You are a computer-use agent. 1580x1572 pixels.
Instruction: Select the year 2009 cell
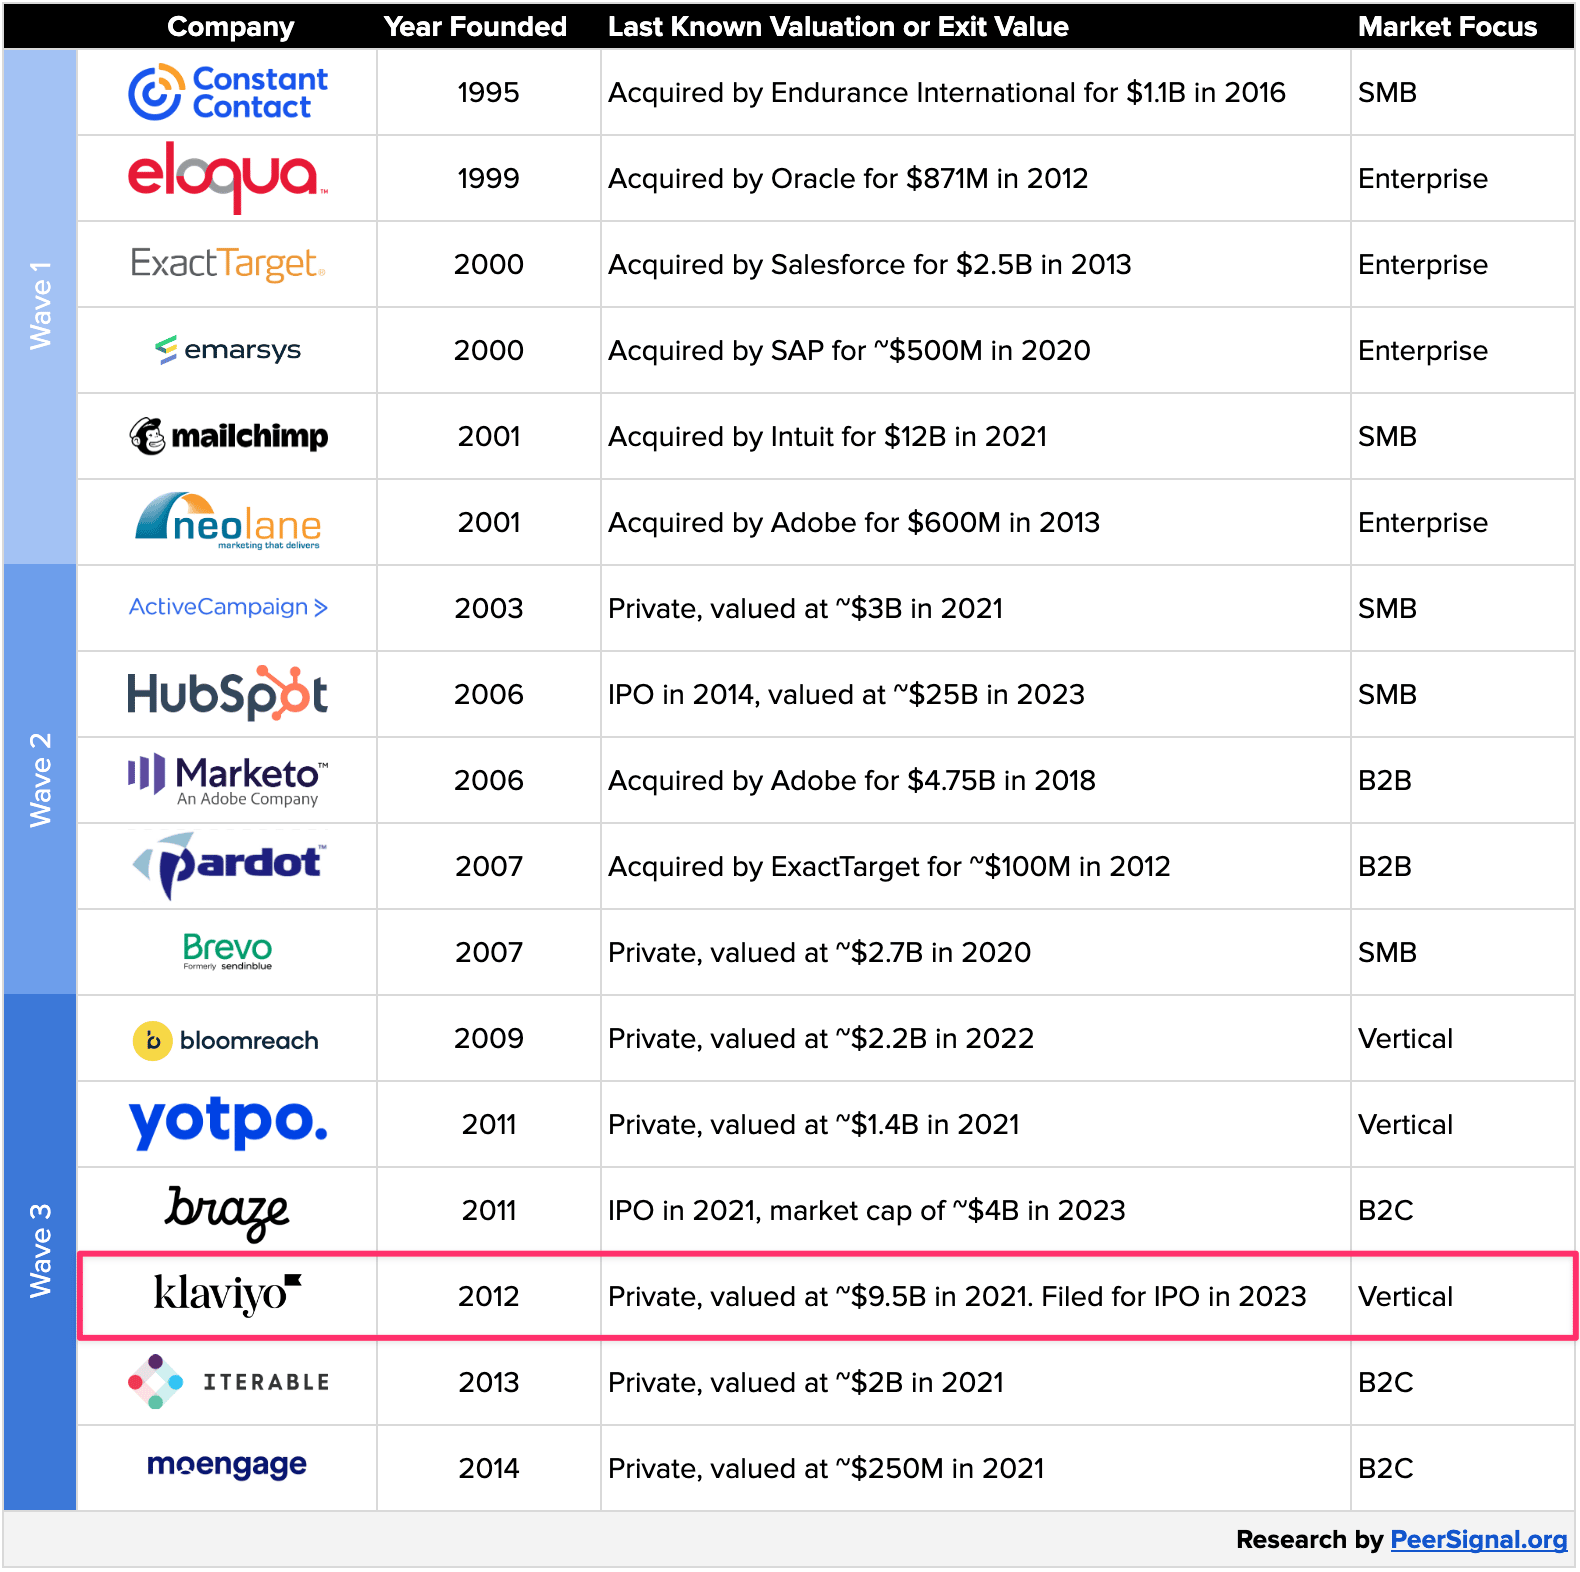(488, 1039)
